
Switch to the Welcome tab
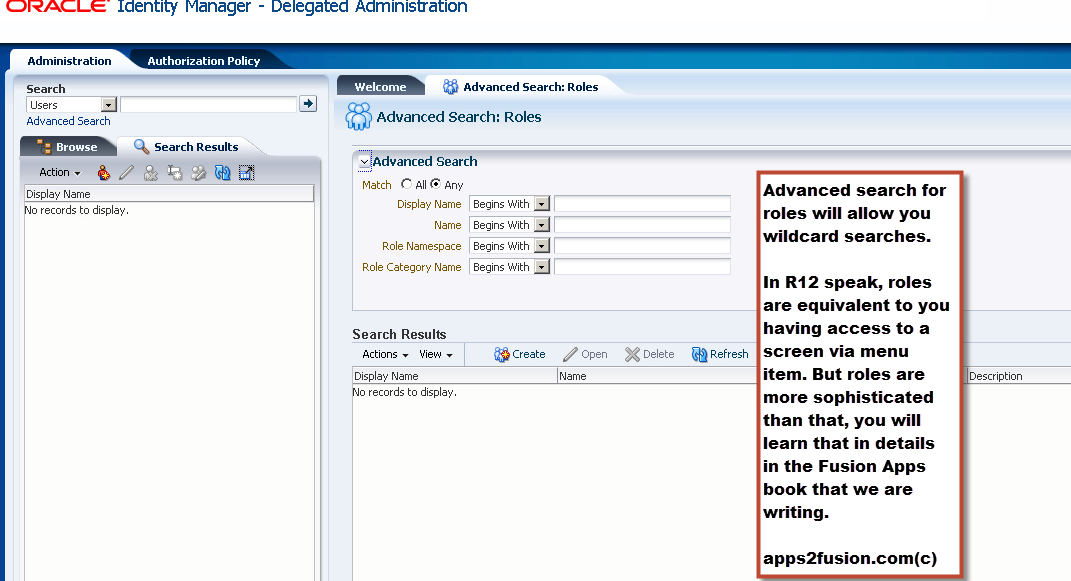(x=380, y=87)
